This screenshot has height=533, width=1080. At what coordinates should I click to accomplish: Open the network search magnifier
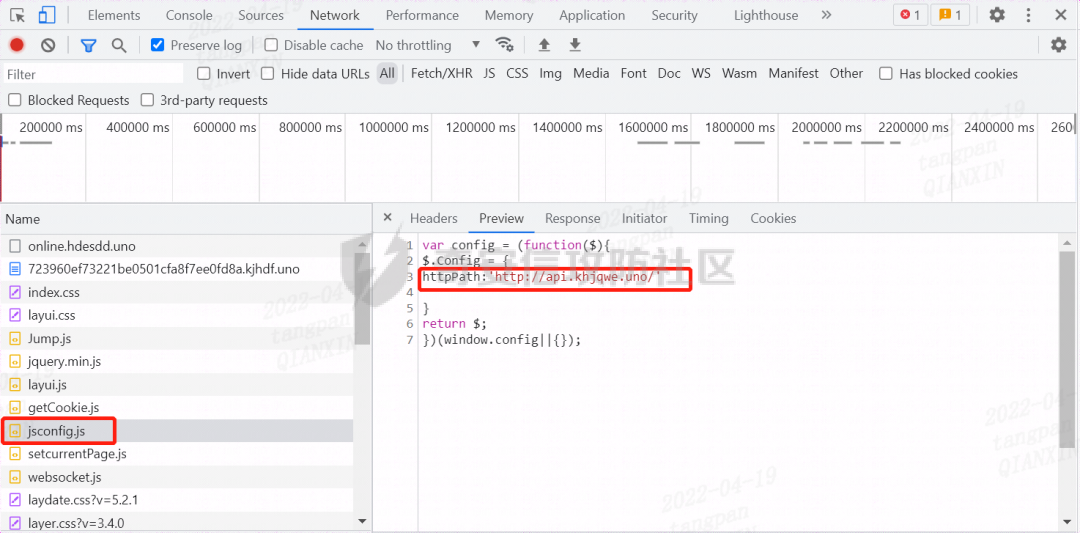point(119,45)
